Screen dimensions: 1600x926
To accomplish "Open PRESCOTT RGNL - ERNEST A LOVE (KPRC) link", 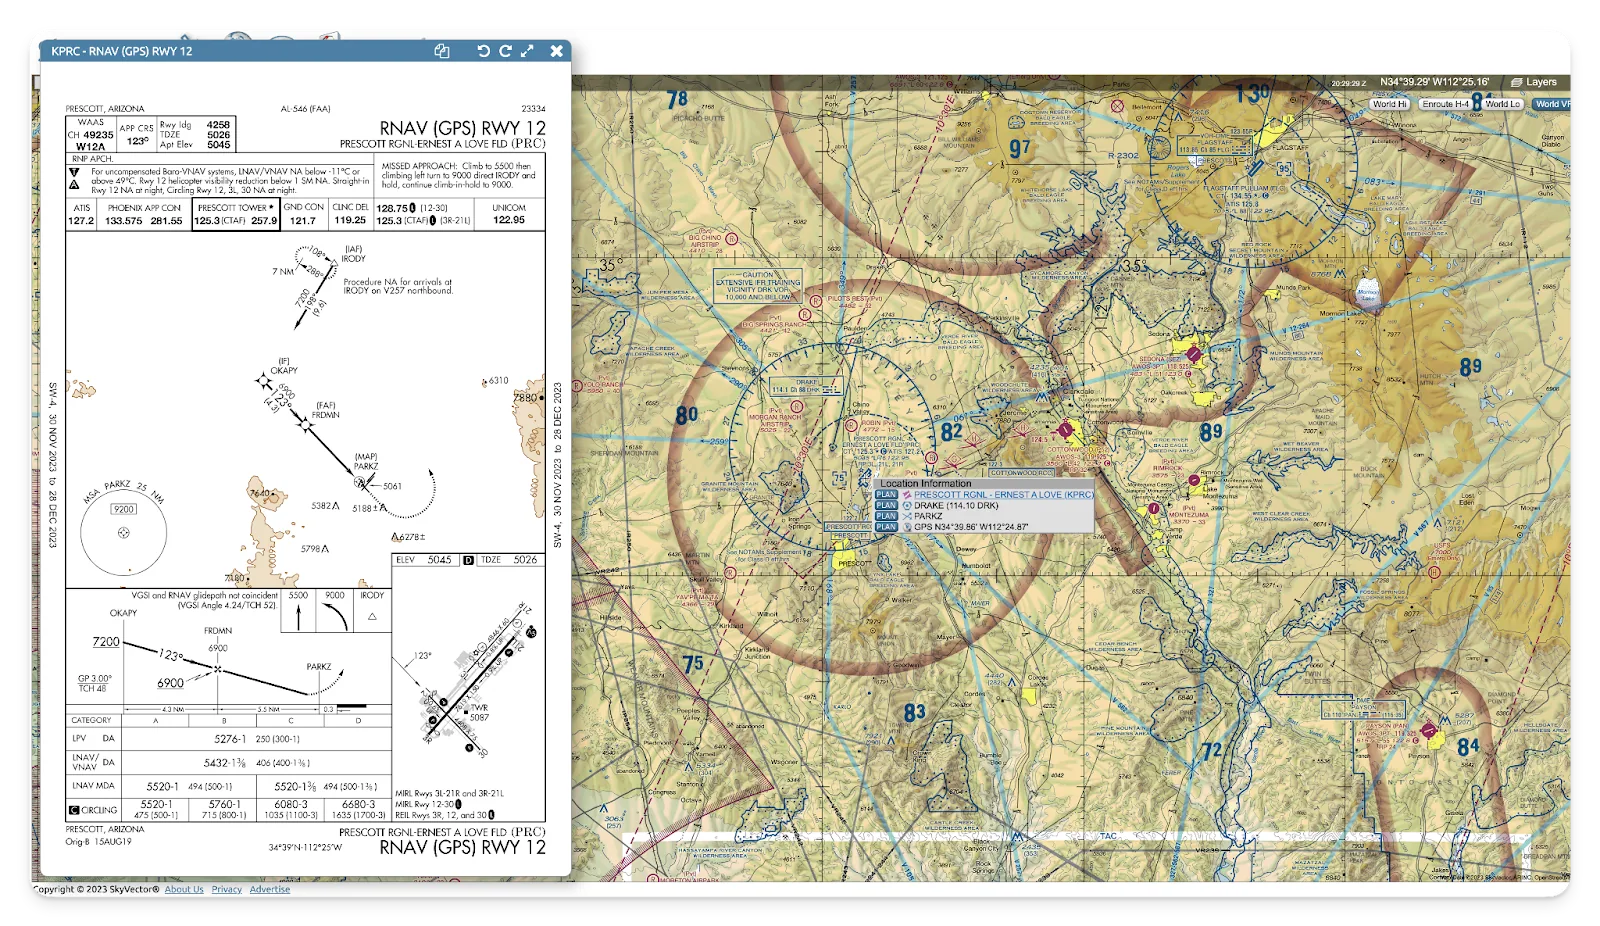I will (x=1003, y=495).
